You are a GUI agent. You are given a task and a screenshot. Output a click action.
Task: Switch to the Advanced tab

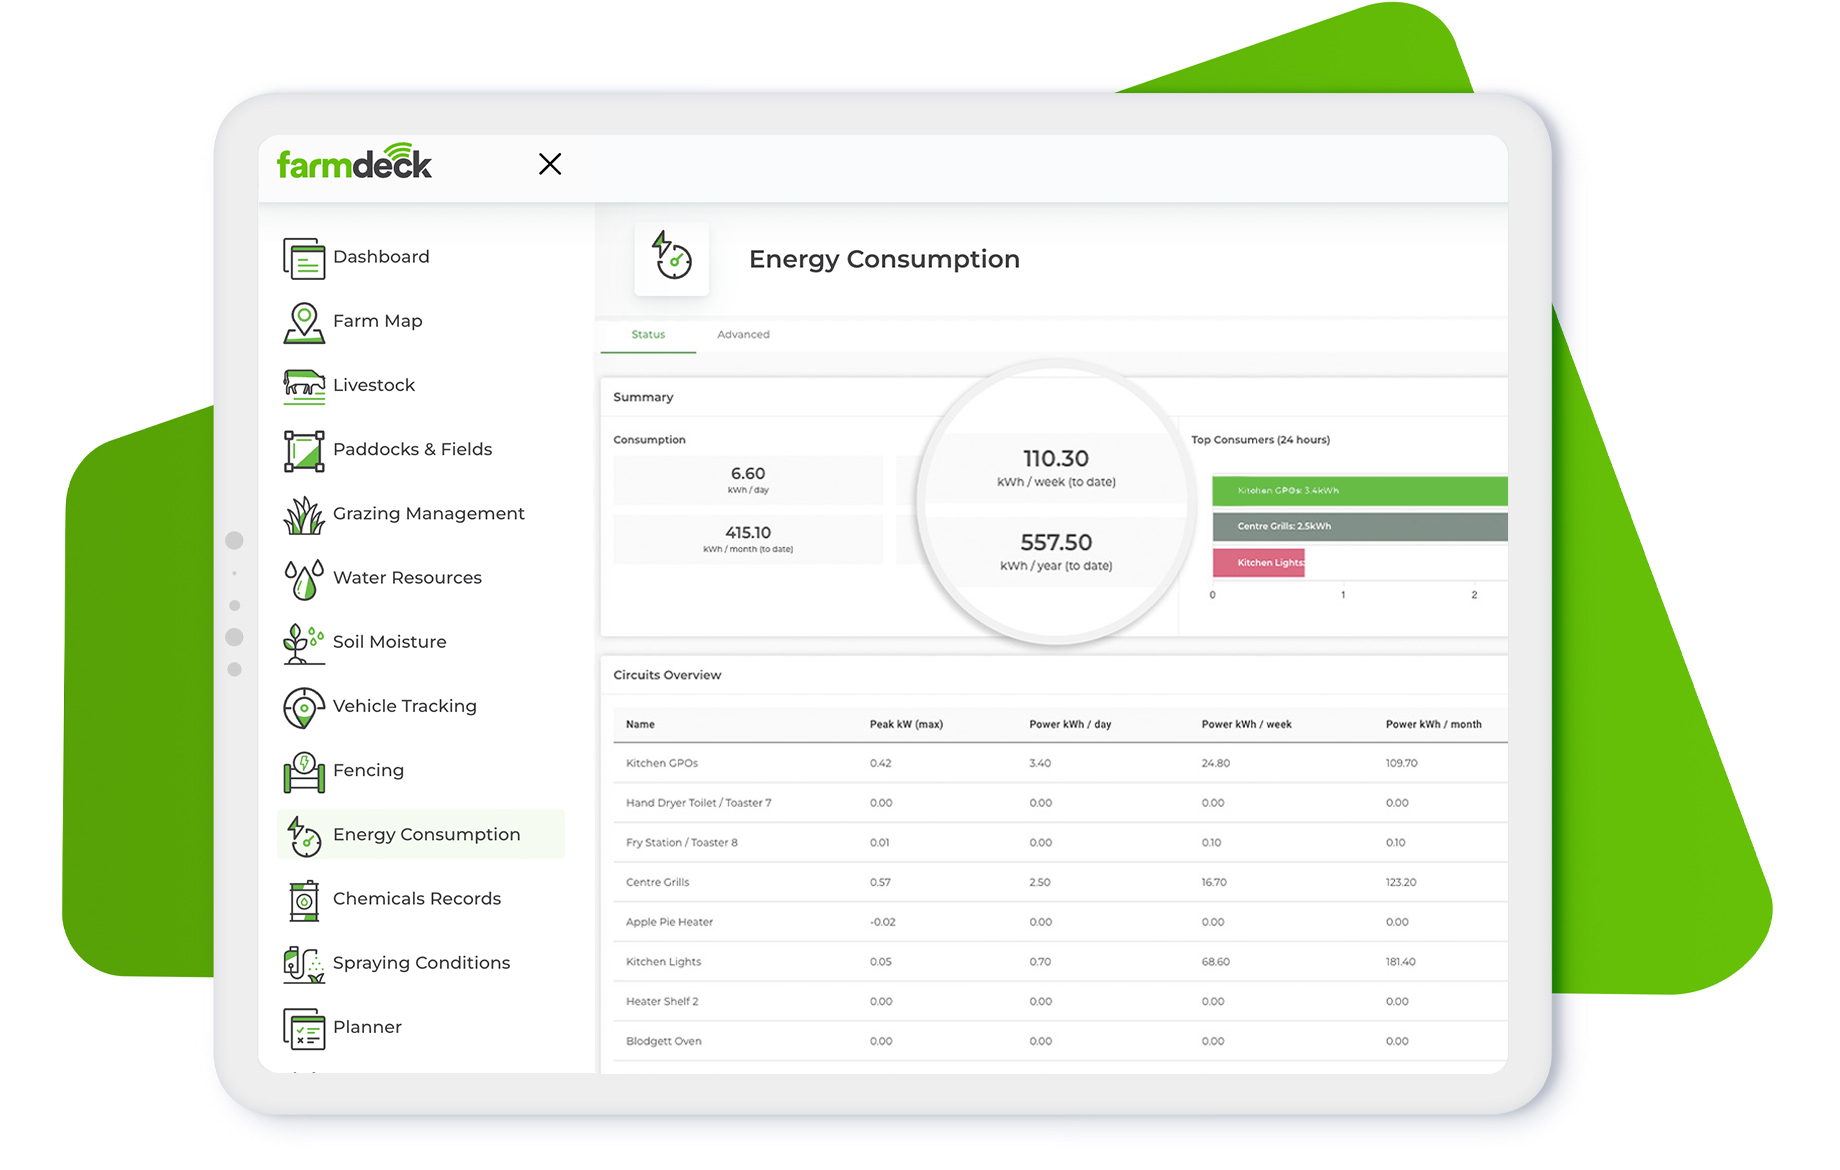(x=743, y=334)
